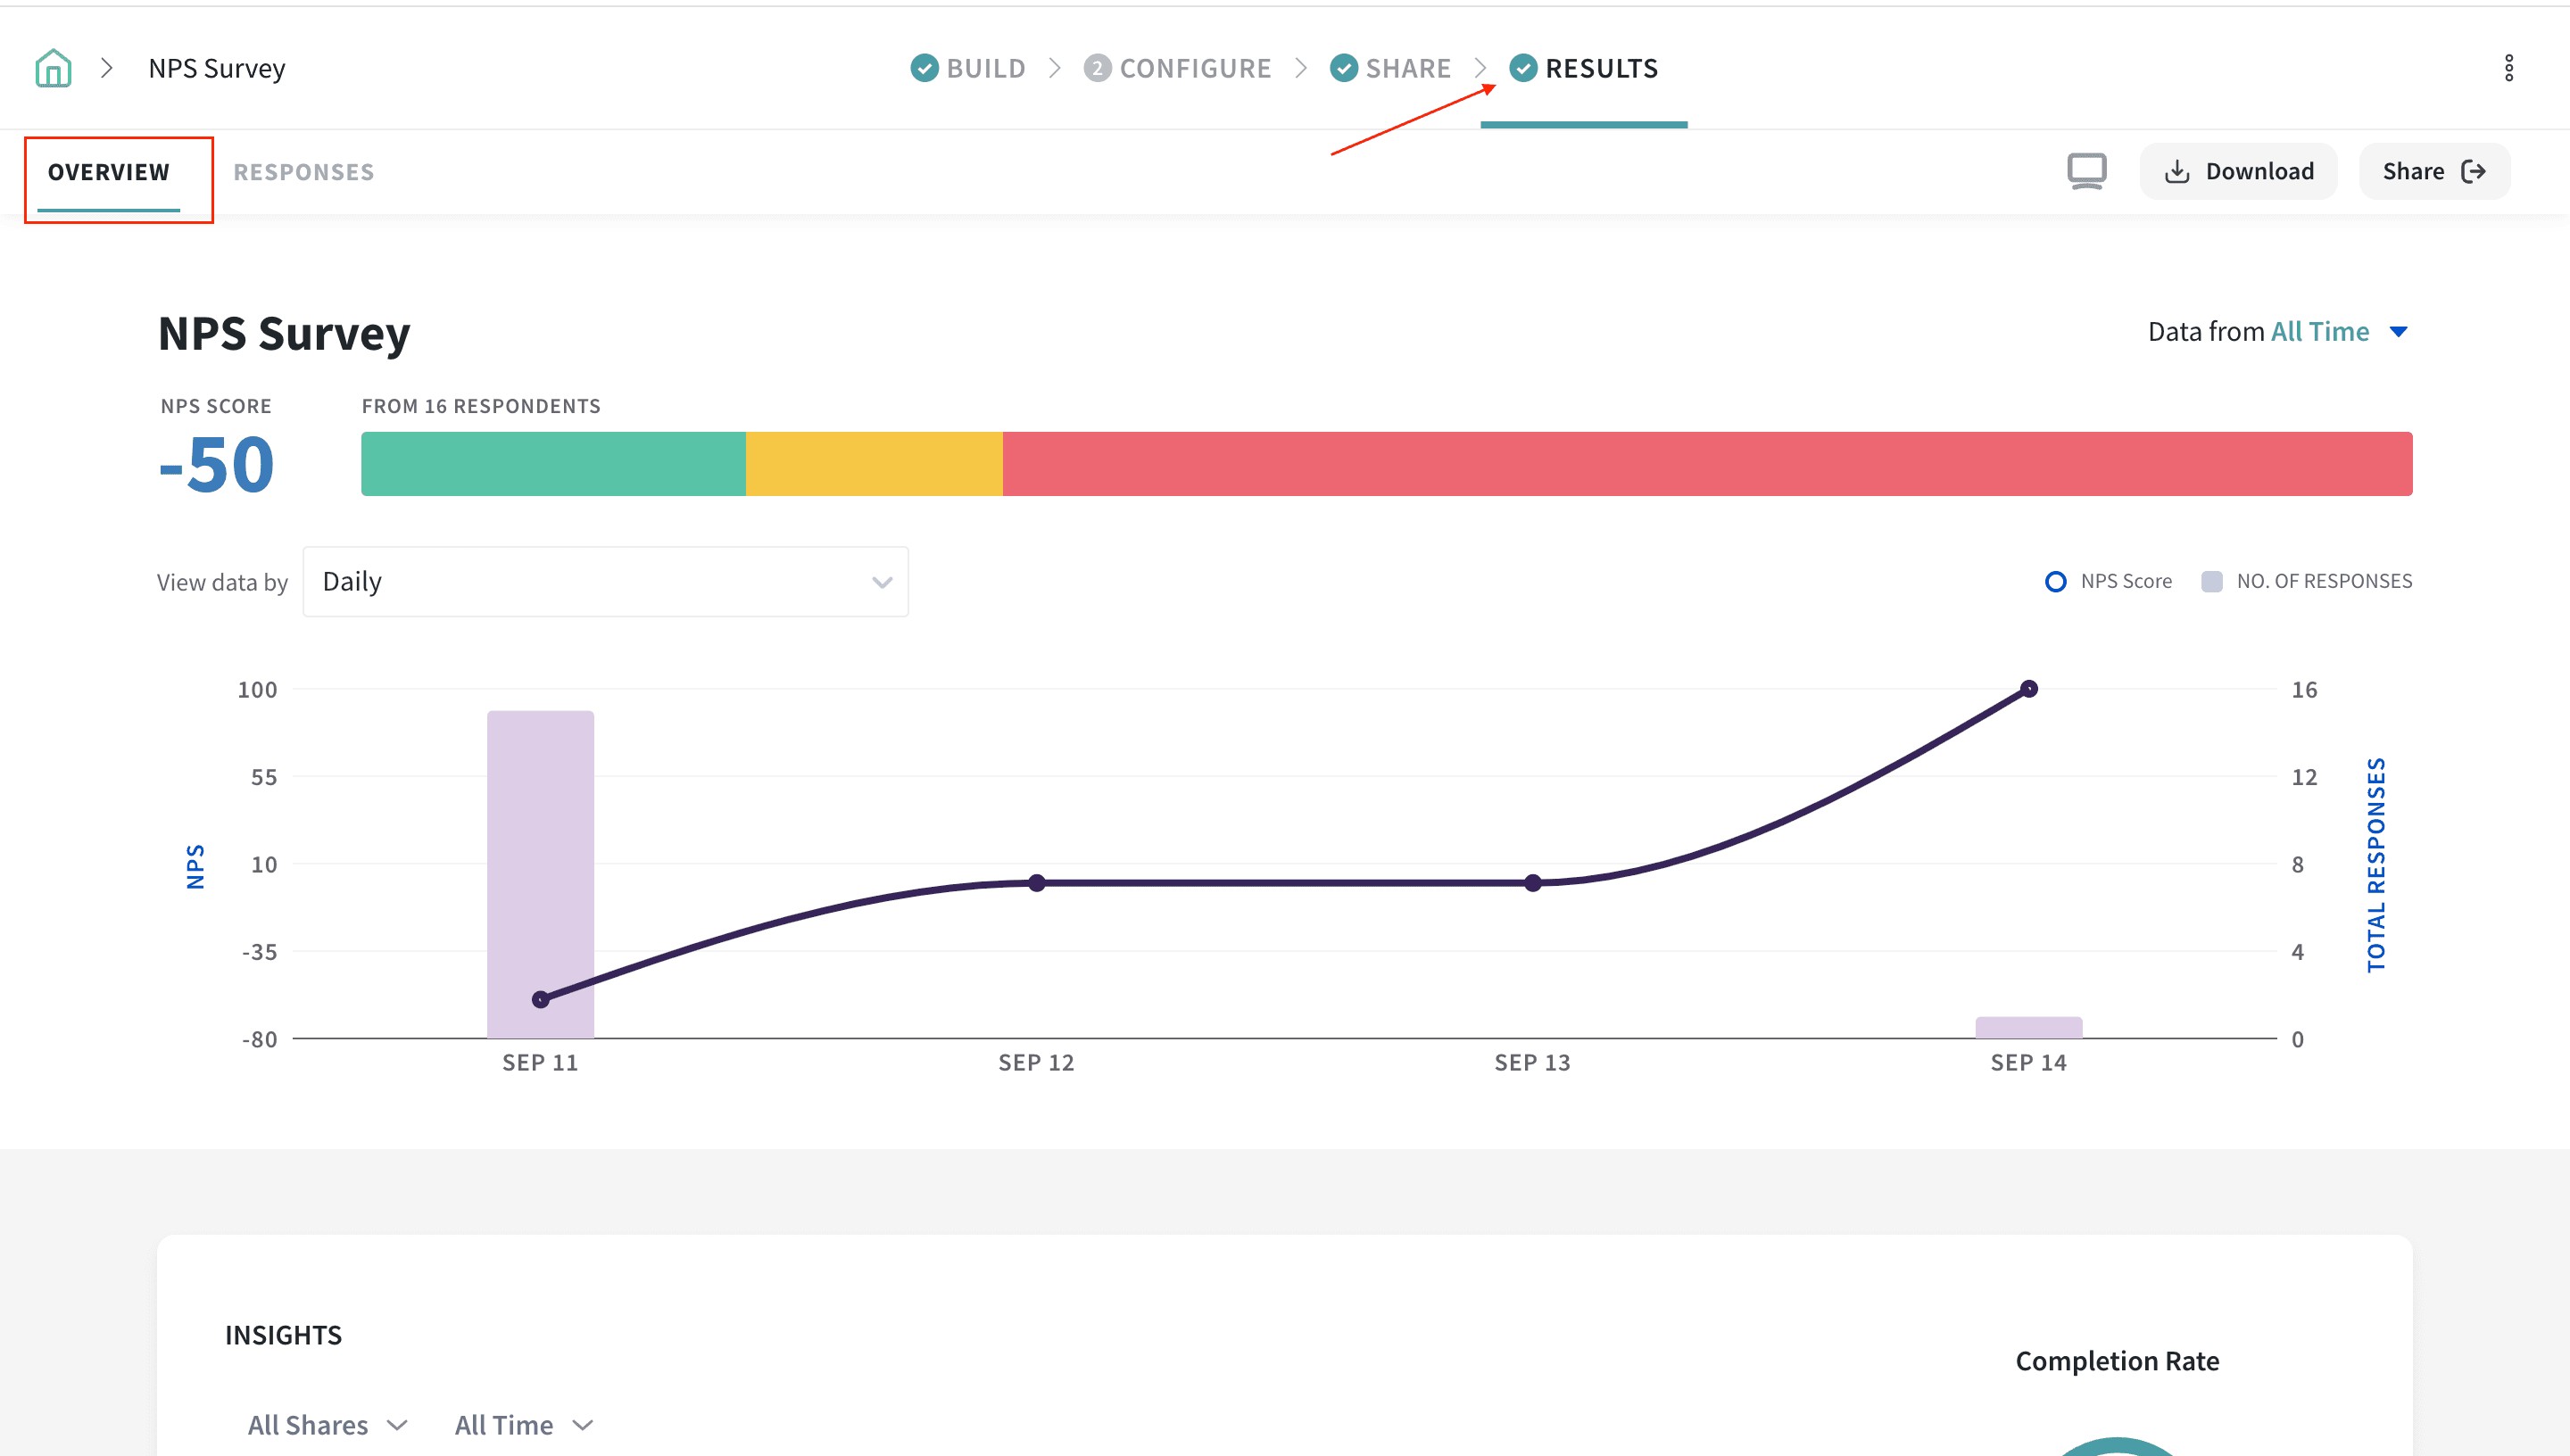Screen dimensions: 2570x1456
Task: Click the Share step checkmark icon
Action: click(x=1343, y=68)
